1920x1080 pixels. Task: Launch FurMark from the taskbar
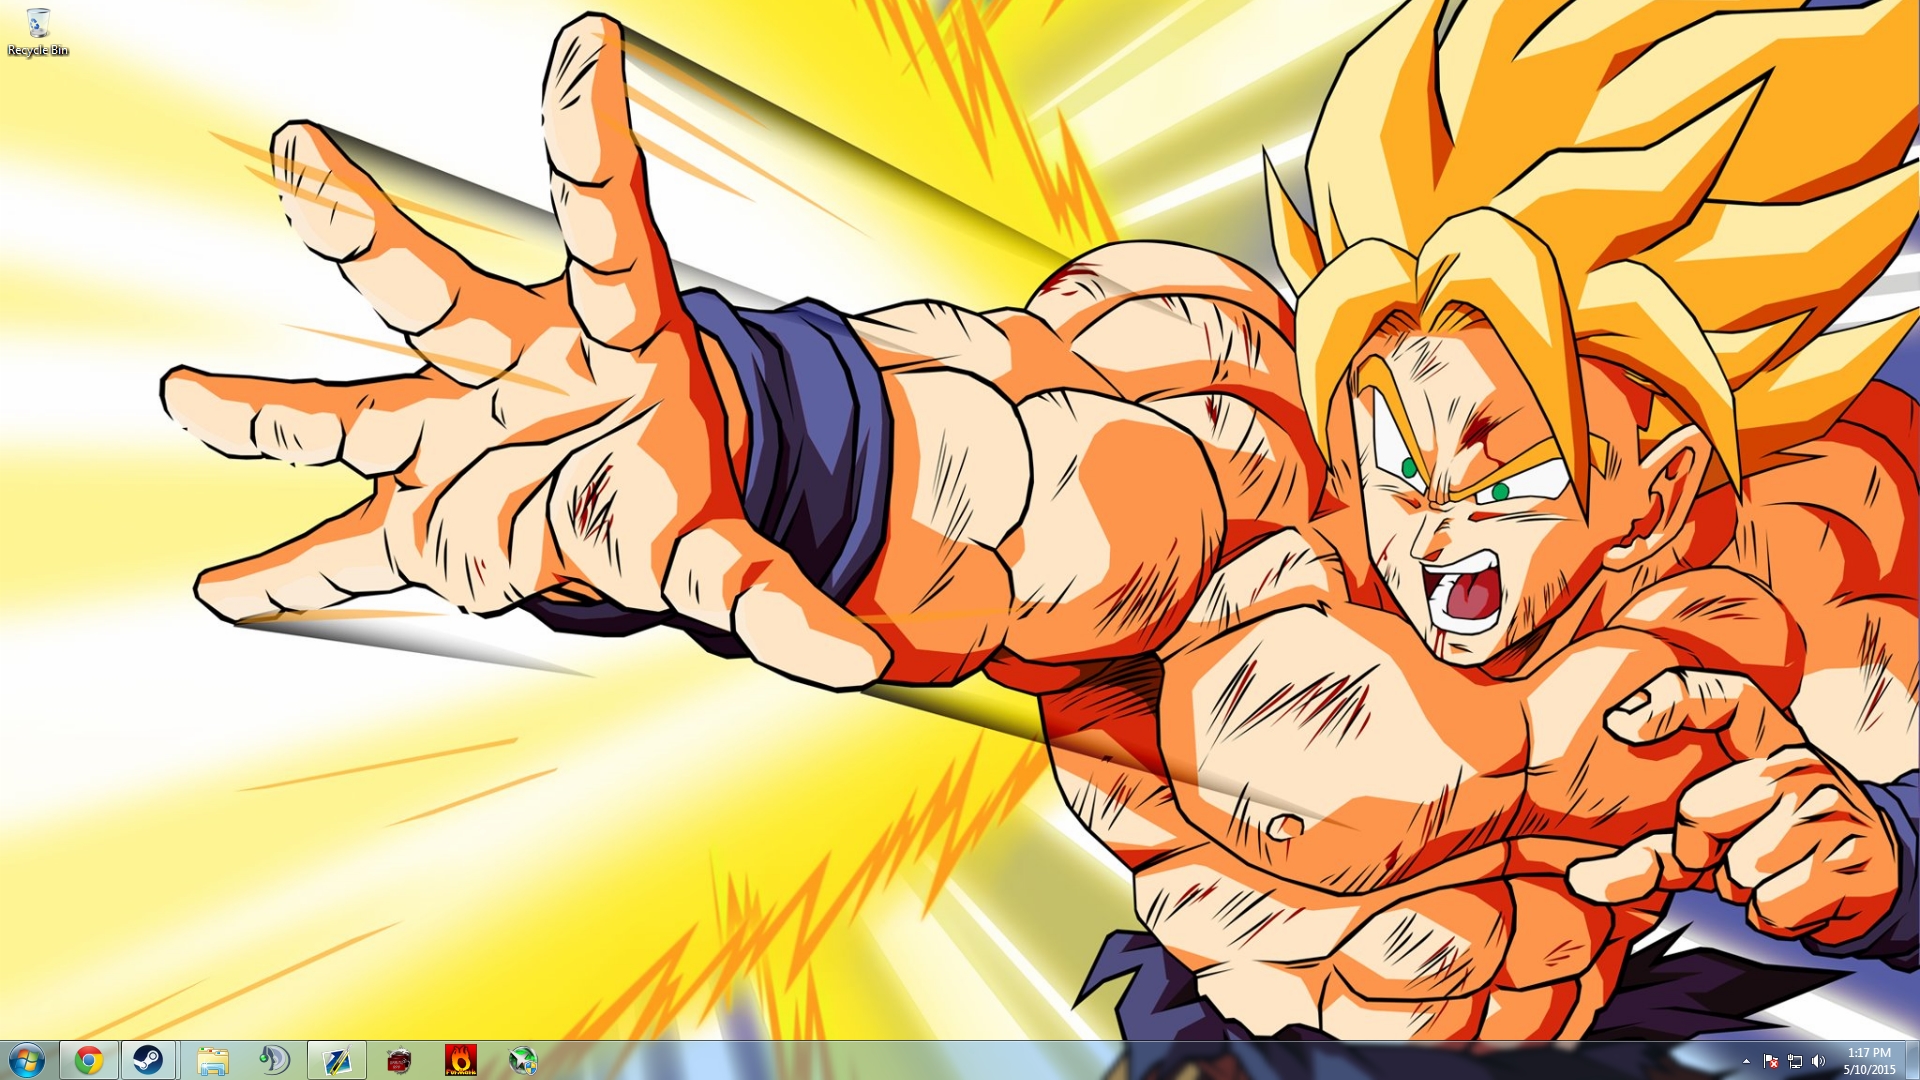click(461, 1060)
